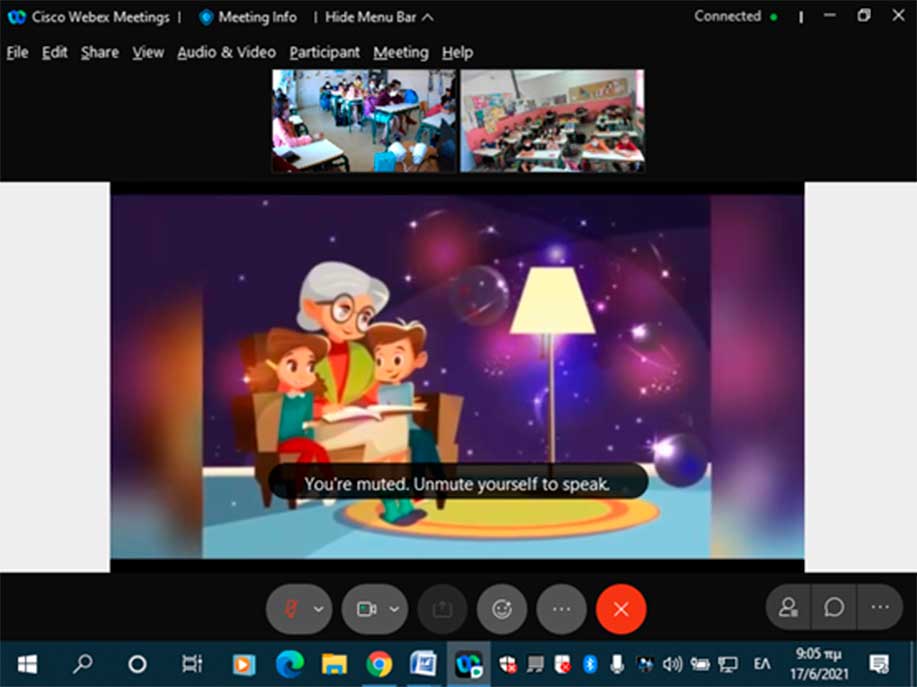Open the Participant menu
This screenshot has width=917, height=687.
(325, 53)
